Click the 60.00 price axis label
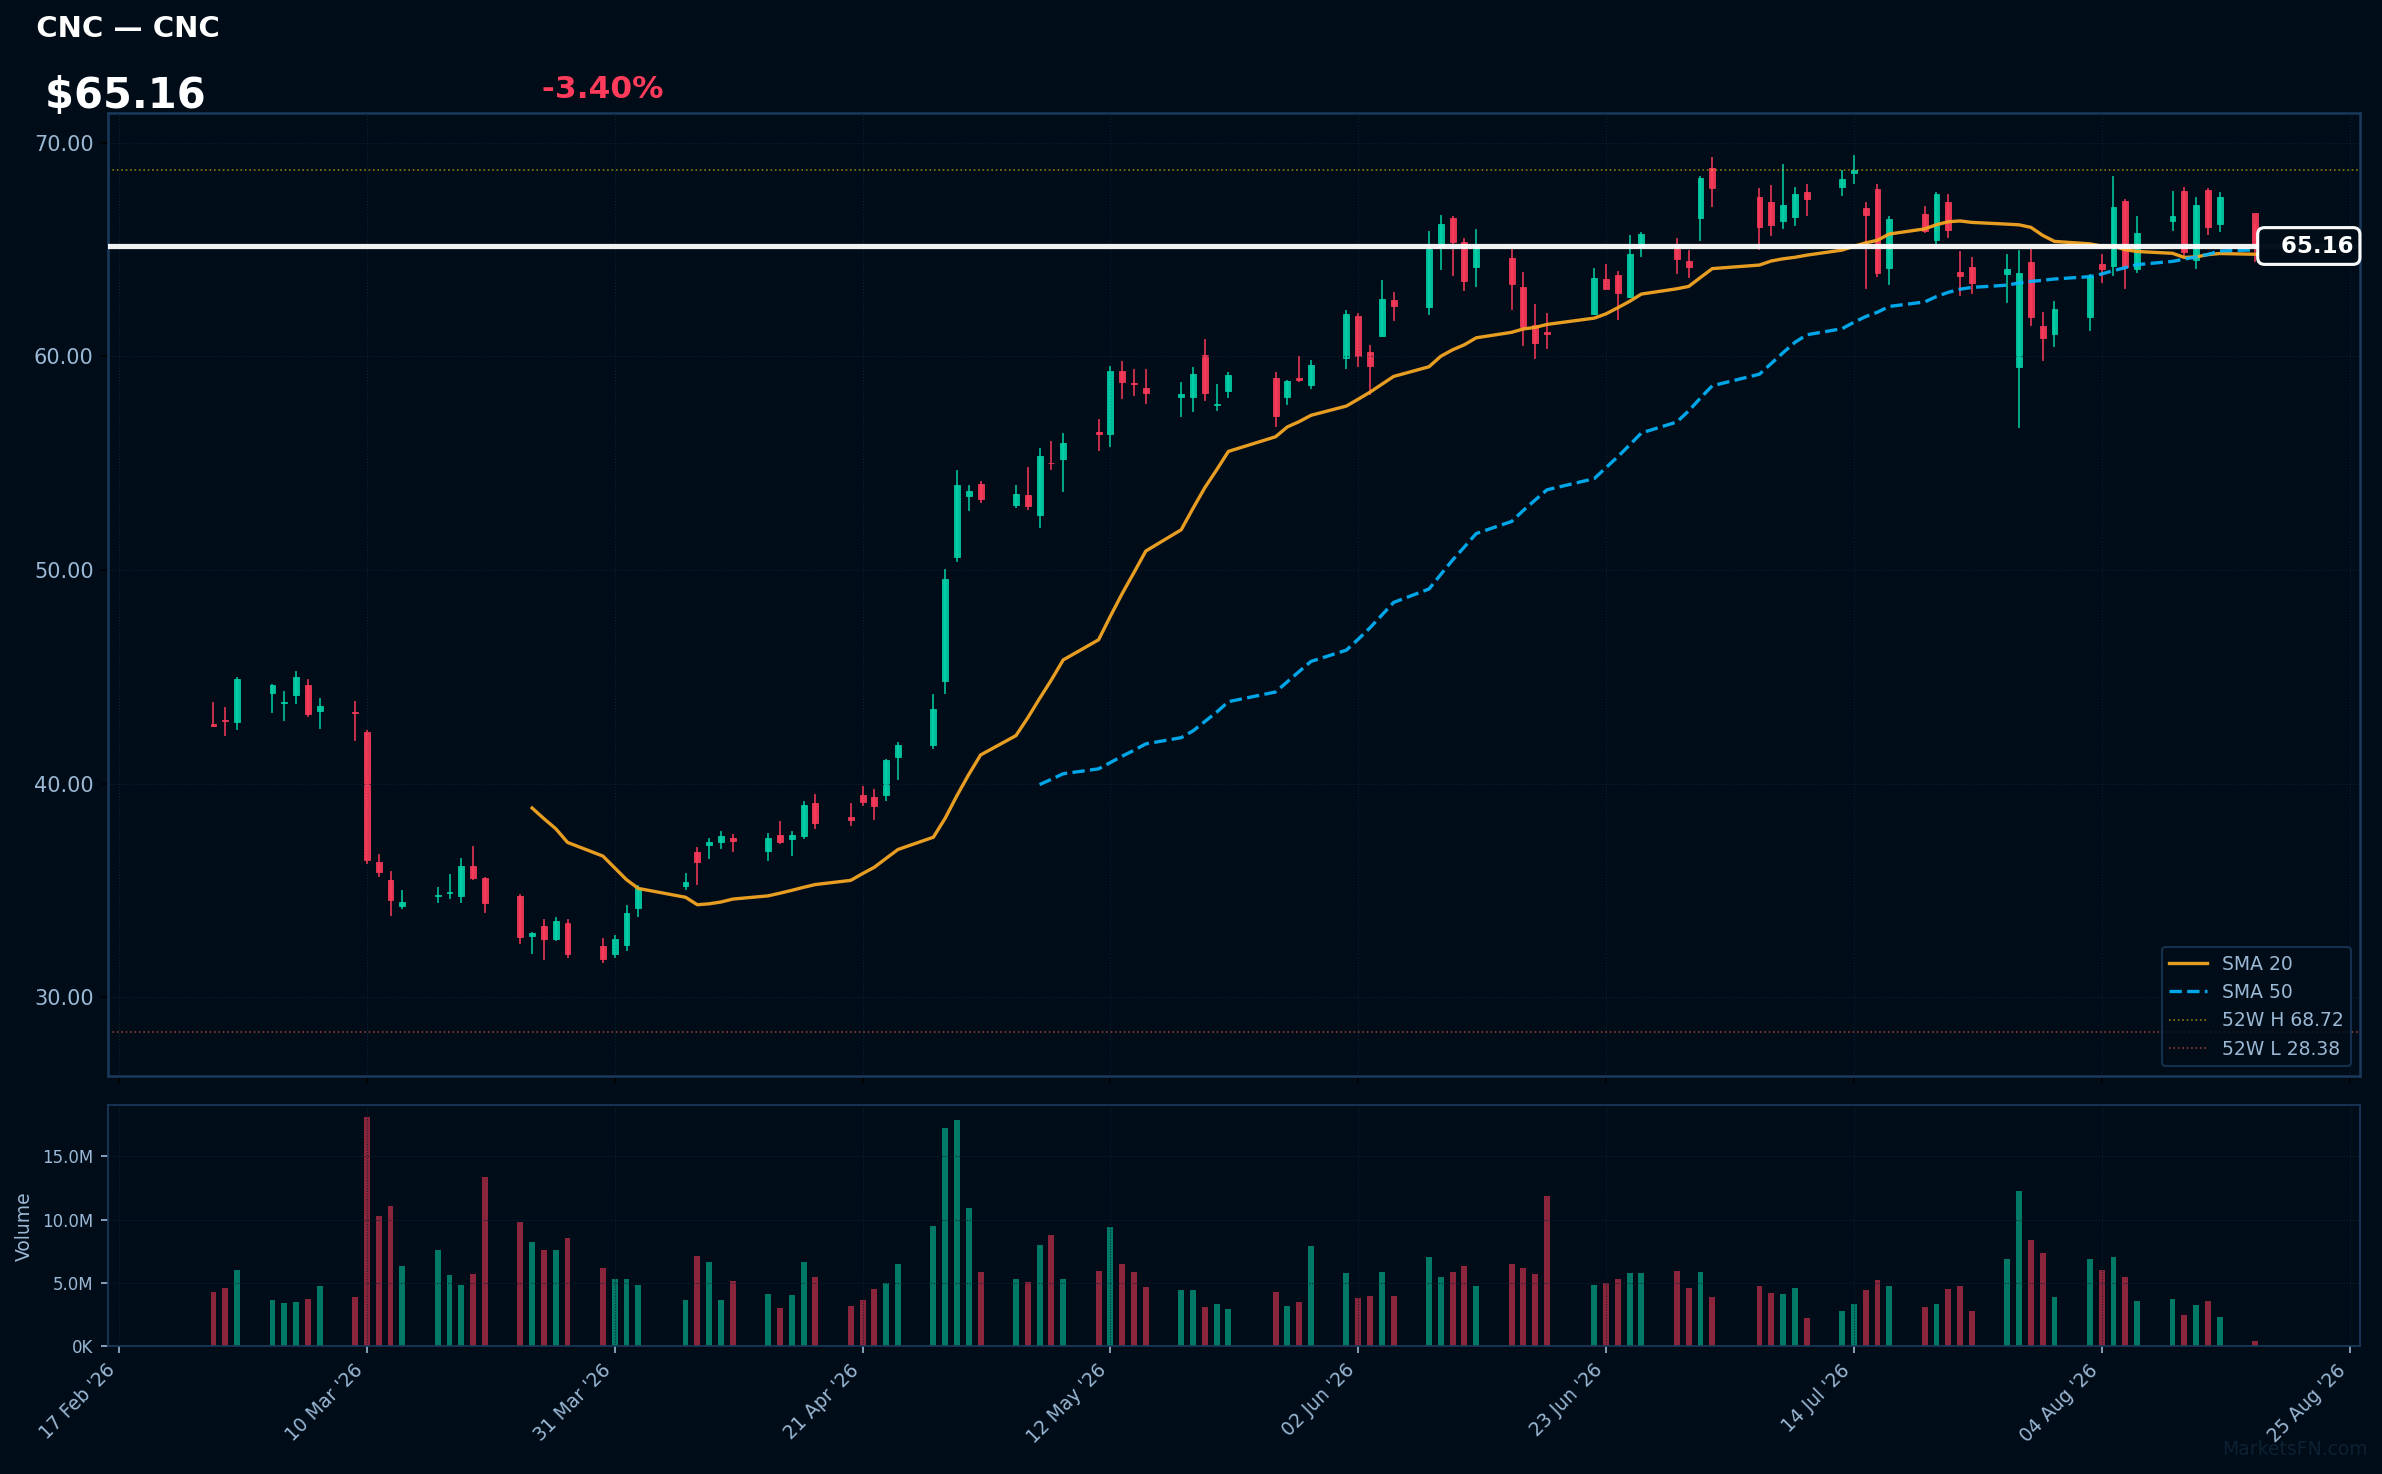The width and height of the screenshot is (2382, 1474). click(x=64, y=357)
